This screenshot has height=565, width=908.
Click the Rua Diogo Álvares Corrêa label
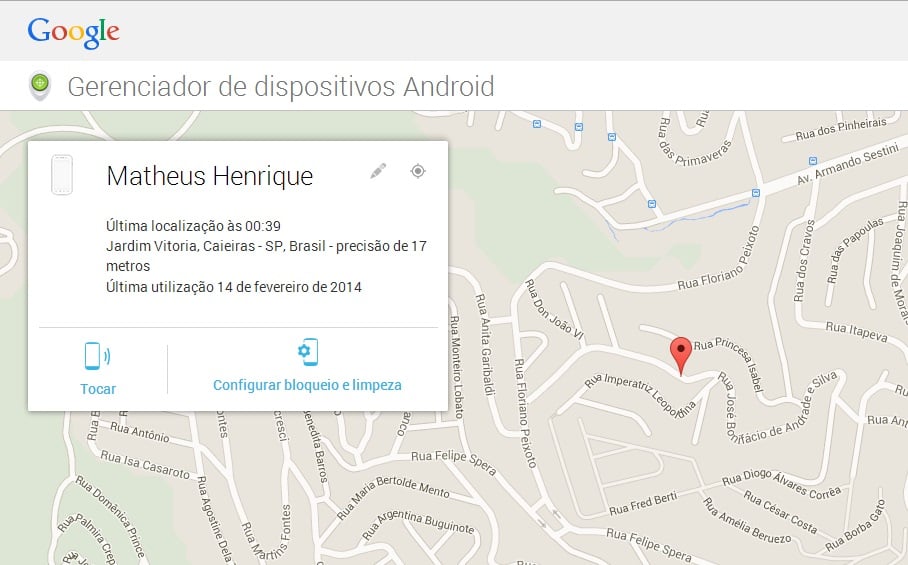point(781,483)
